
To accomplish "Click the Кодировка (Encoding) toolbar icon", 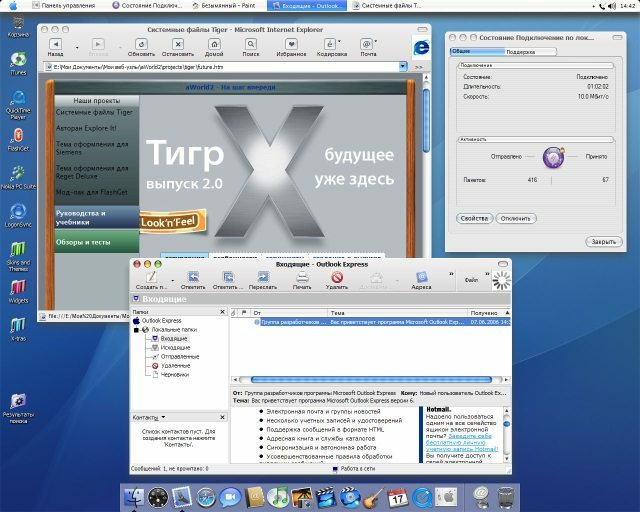I will (330, 44).
